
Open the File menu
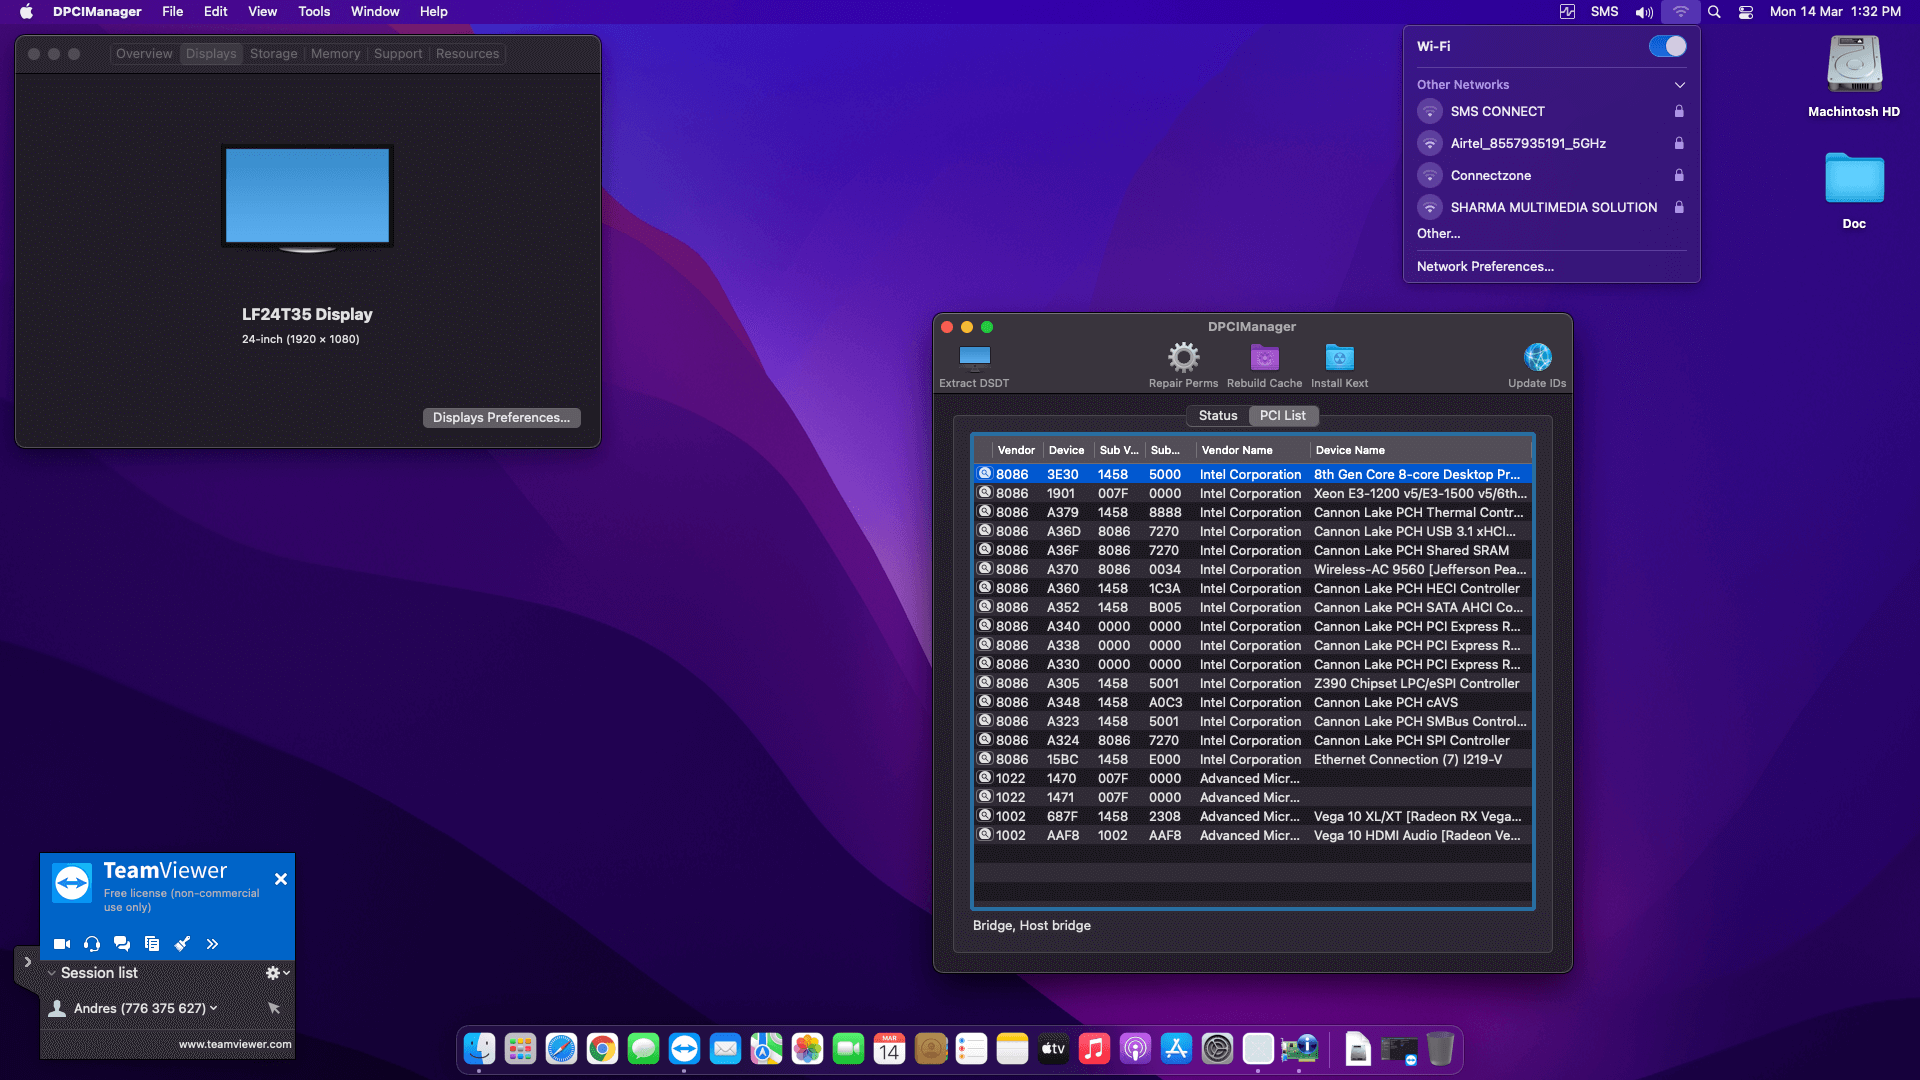[173, 12]
